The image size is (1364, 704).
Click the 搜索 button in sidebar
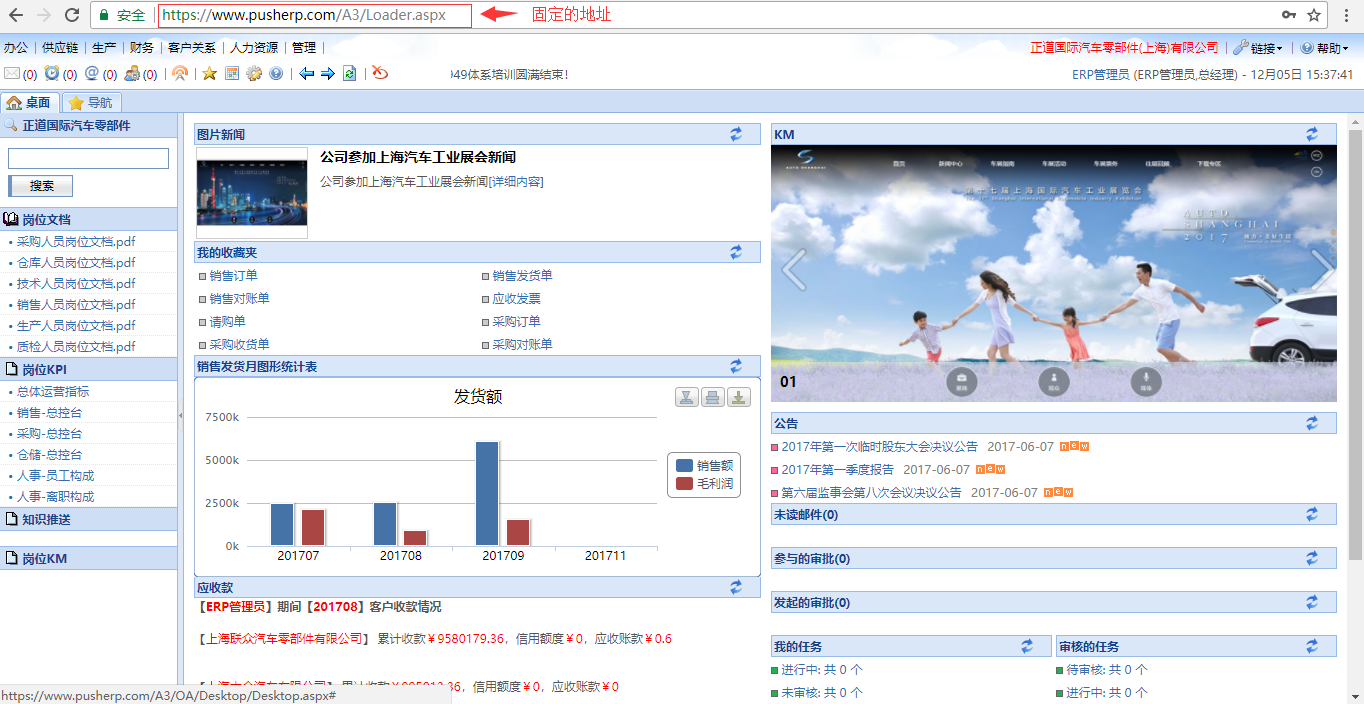click(41, 185)
